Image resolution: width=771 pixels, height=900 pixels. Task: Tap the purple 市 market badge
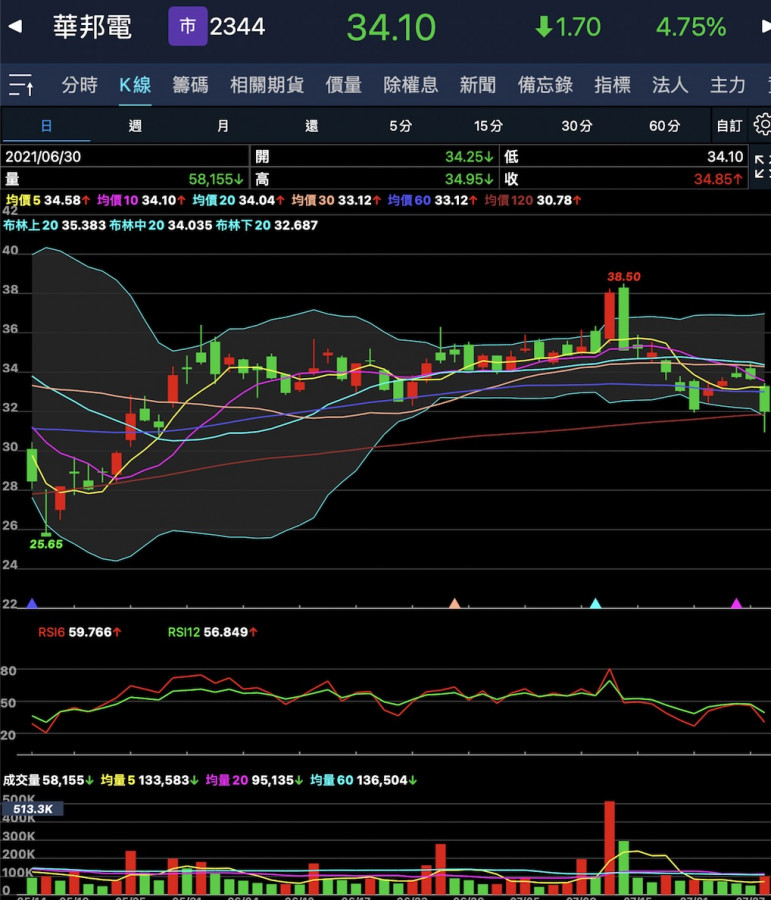click(x=187, y=26)
